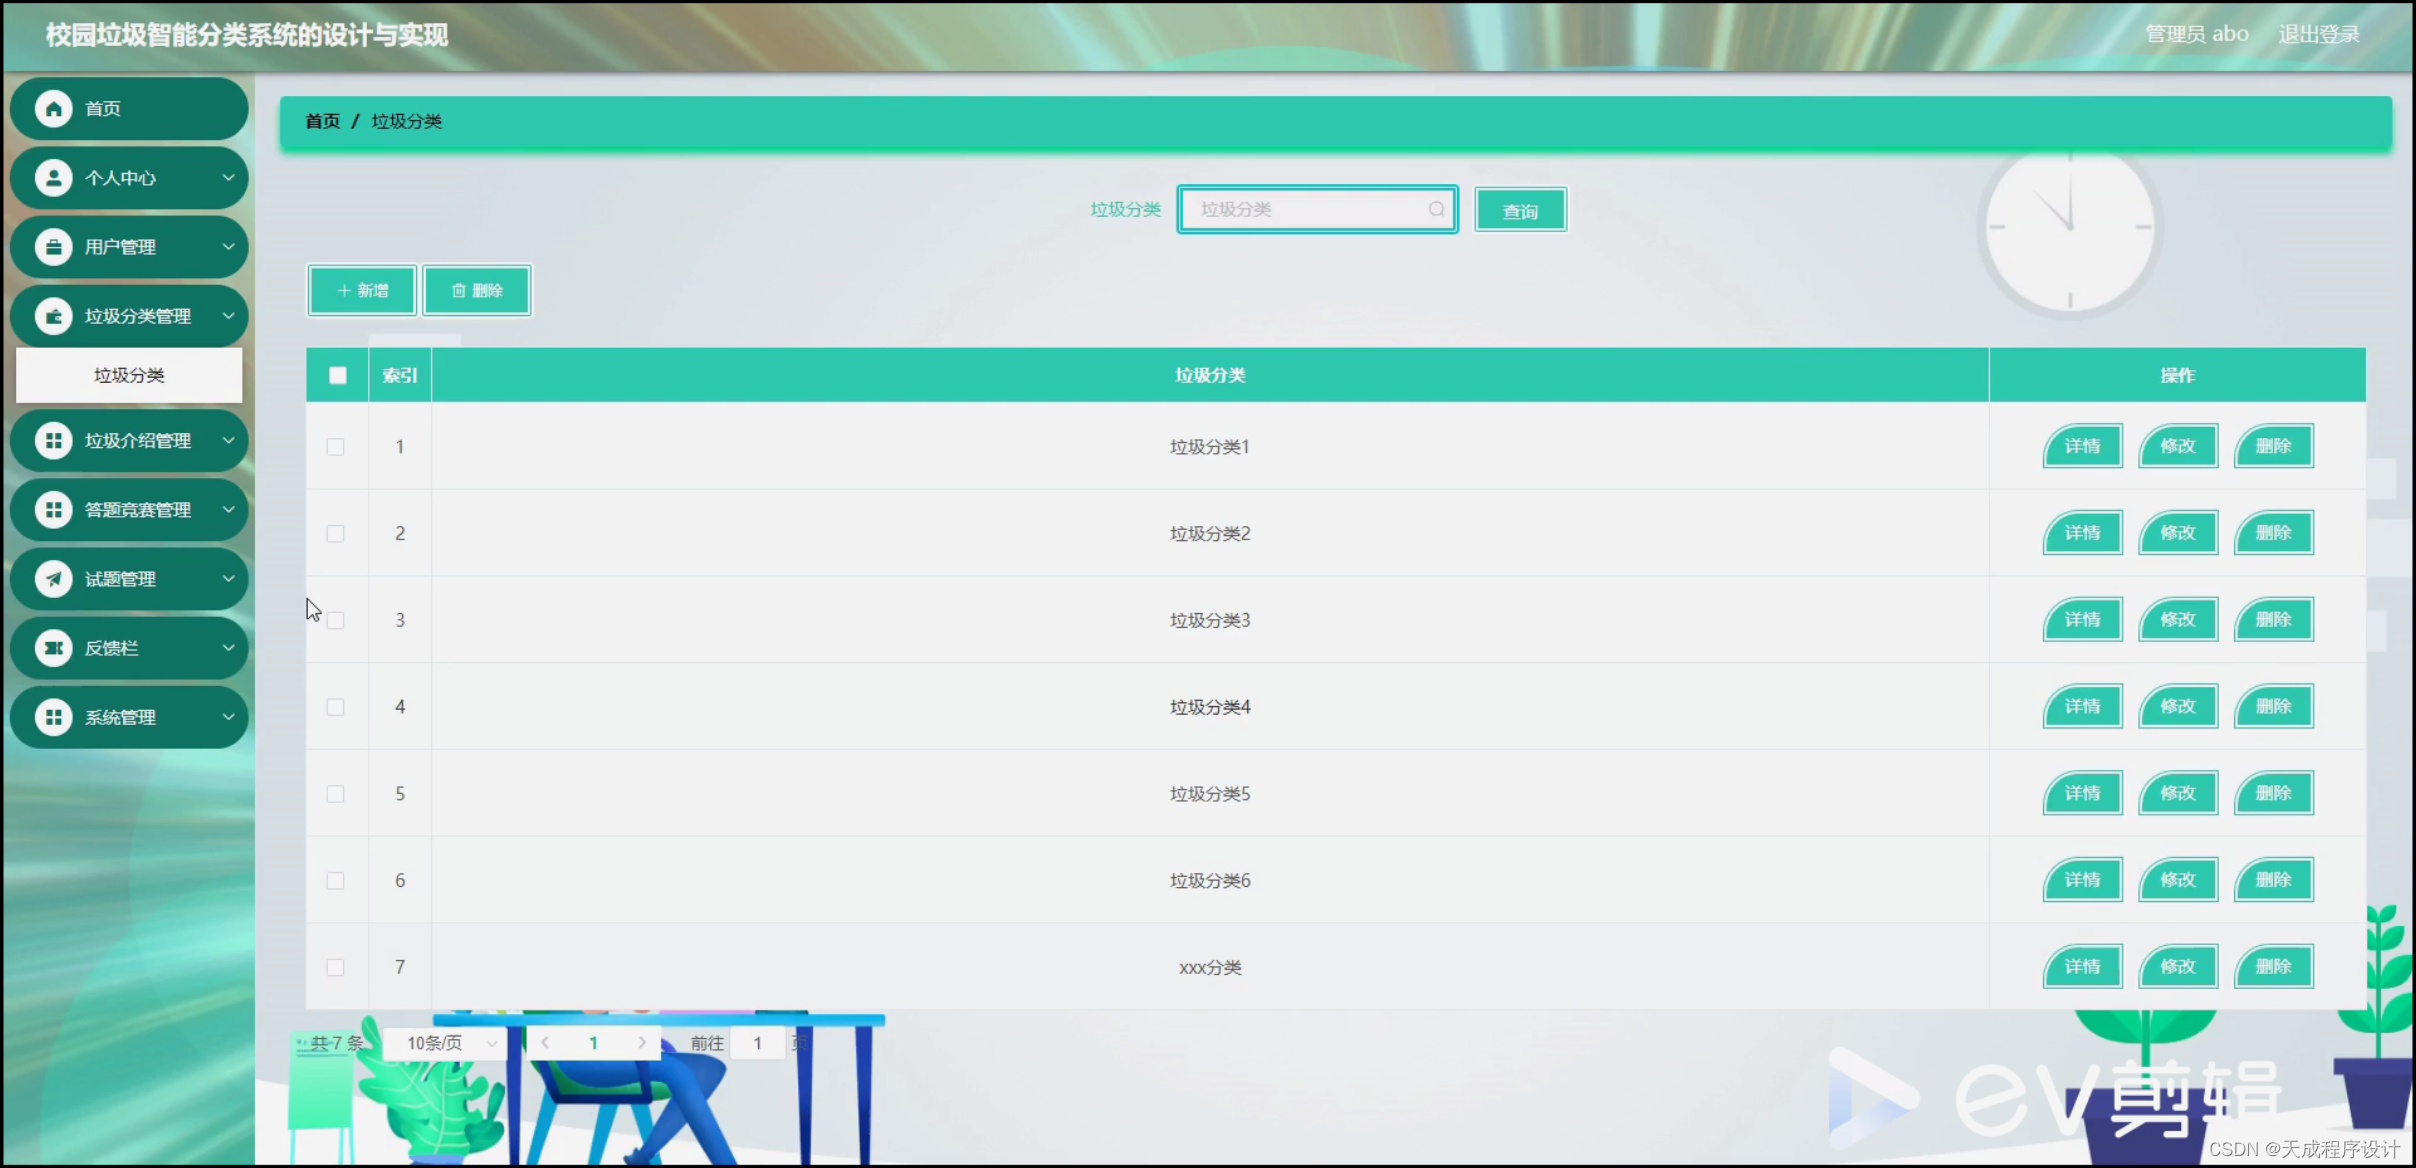The image size is (2416, 1168).
Task: Click the home icon in sidebar
Action: coord(54,108)
